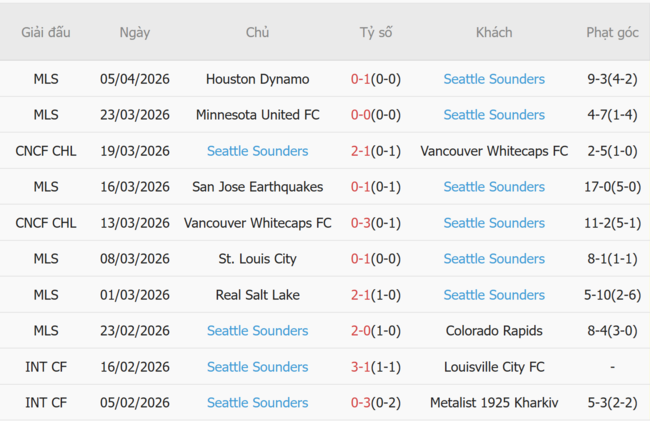Click the Giải đấu column header

coord(46,32)
